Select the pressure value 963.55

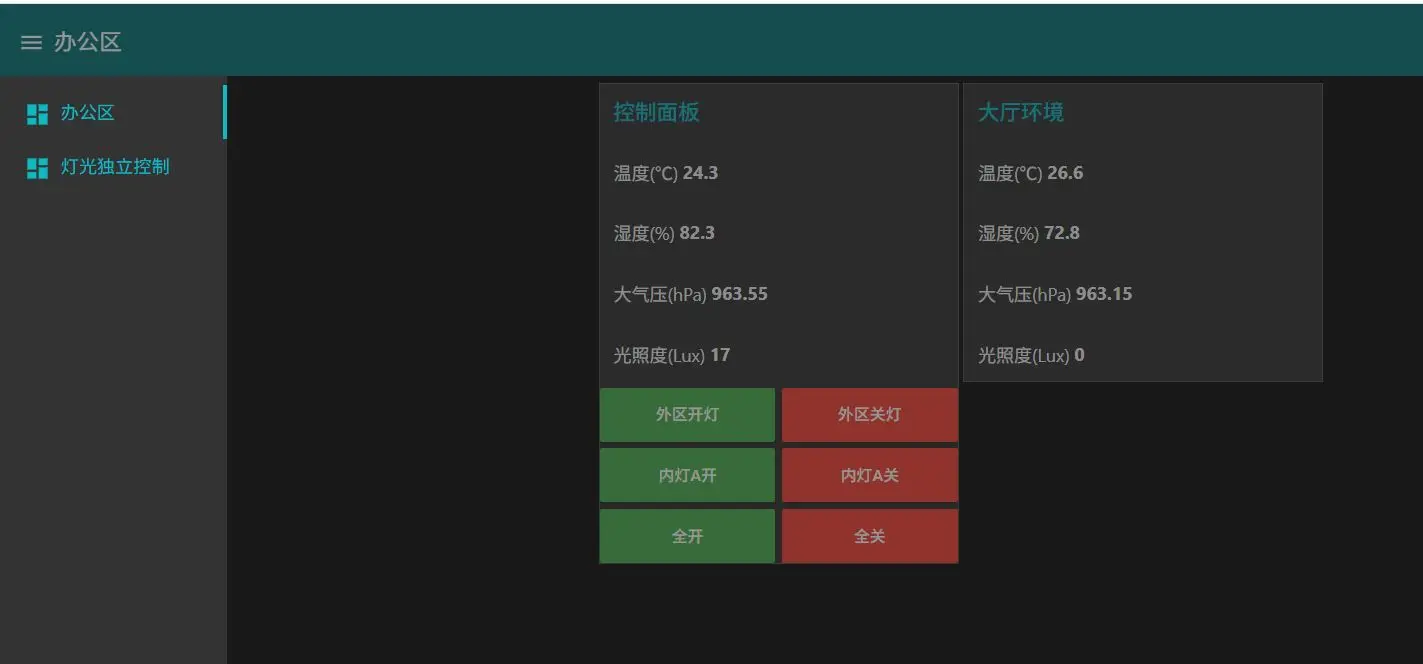click(x=740, y=294)
